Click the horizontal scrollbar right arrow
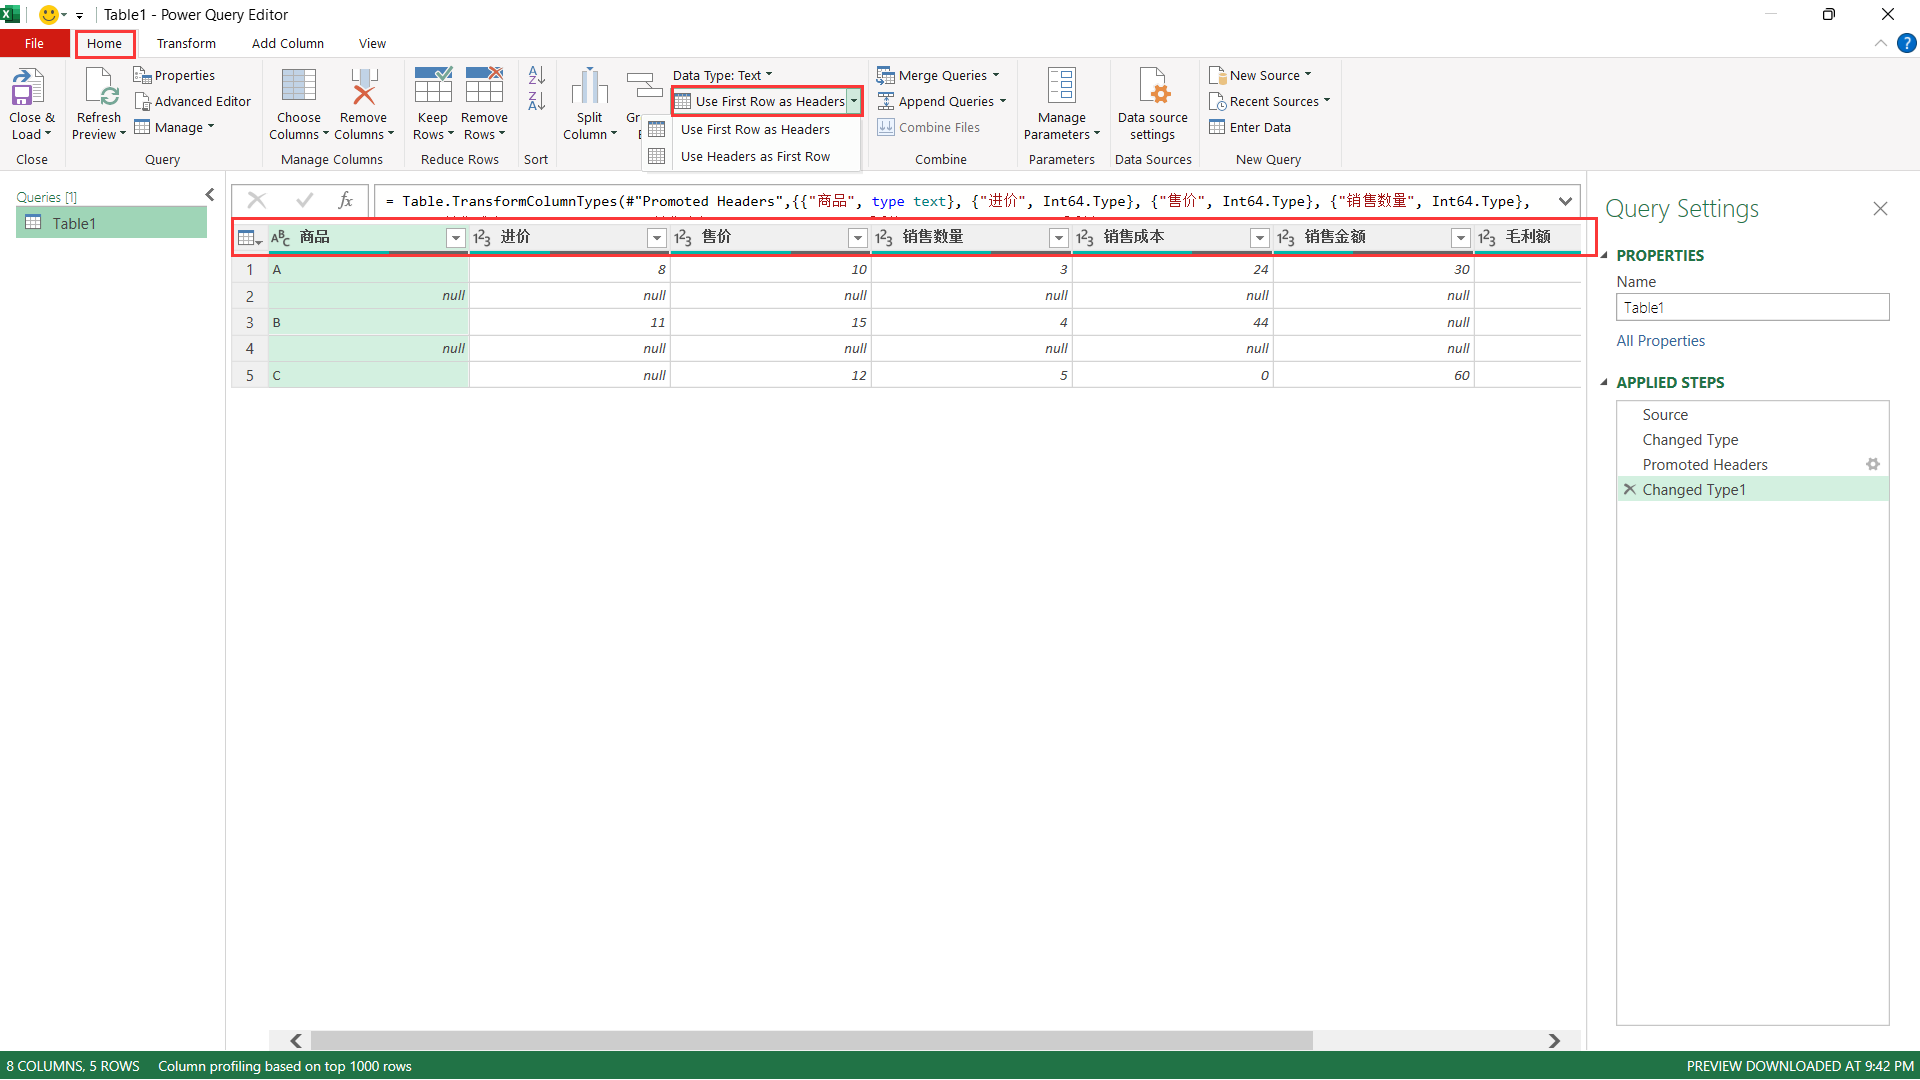 click(1554, 1041)
